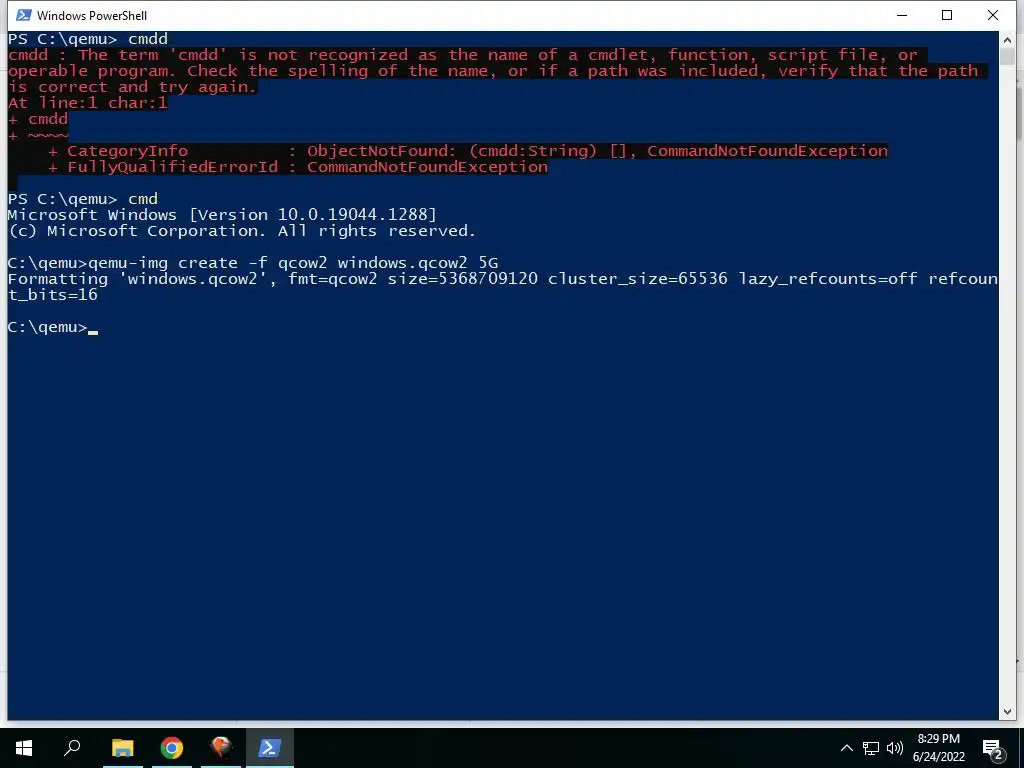The image size is (1024, 768).
Task: Show hidden system tray icons
Action: point(846,748)
